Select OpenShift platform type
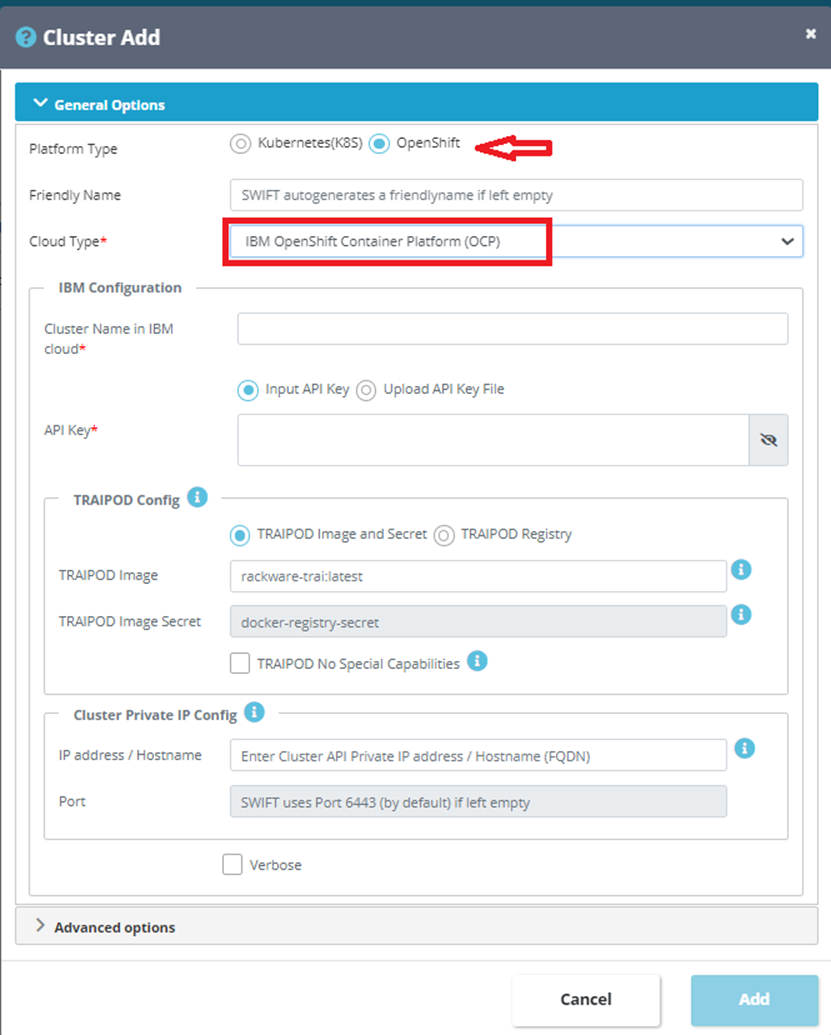Screen dimensions: 831x1035 tap(379, 143)
